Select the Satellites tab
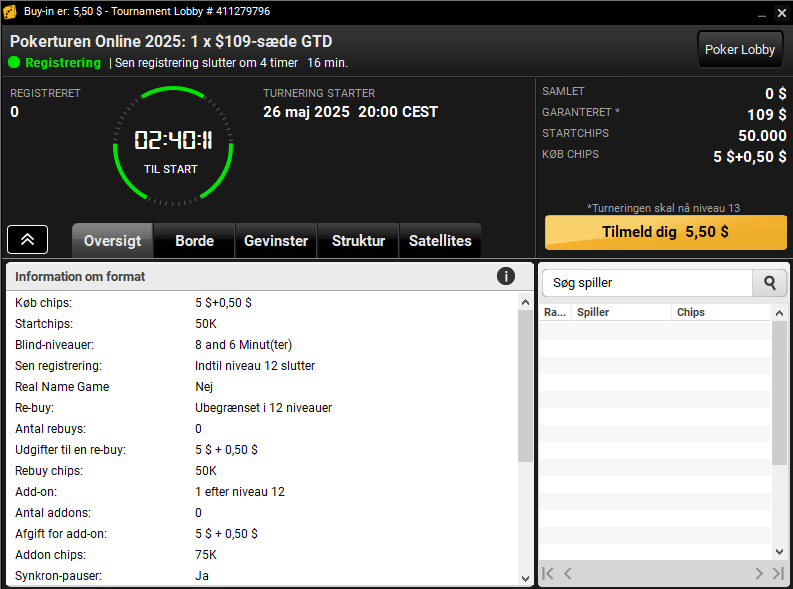The image size is (793, 589). pyautogui.click(x=440, y=241)
